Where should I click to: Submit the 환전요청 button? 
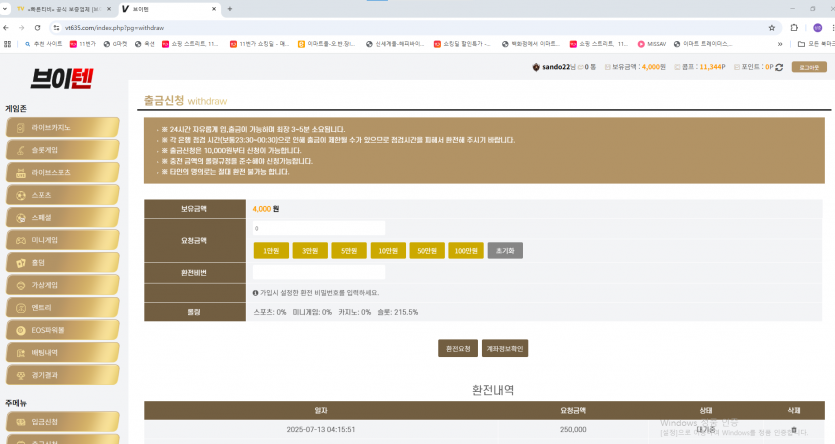click(x=458, y=349)
